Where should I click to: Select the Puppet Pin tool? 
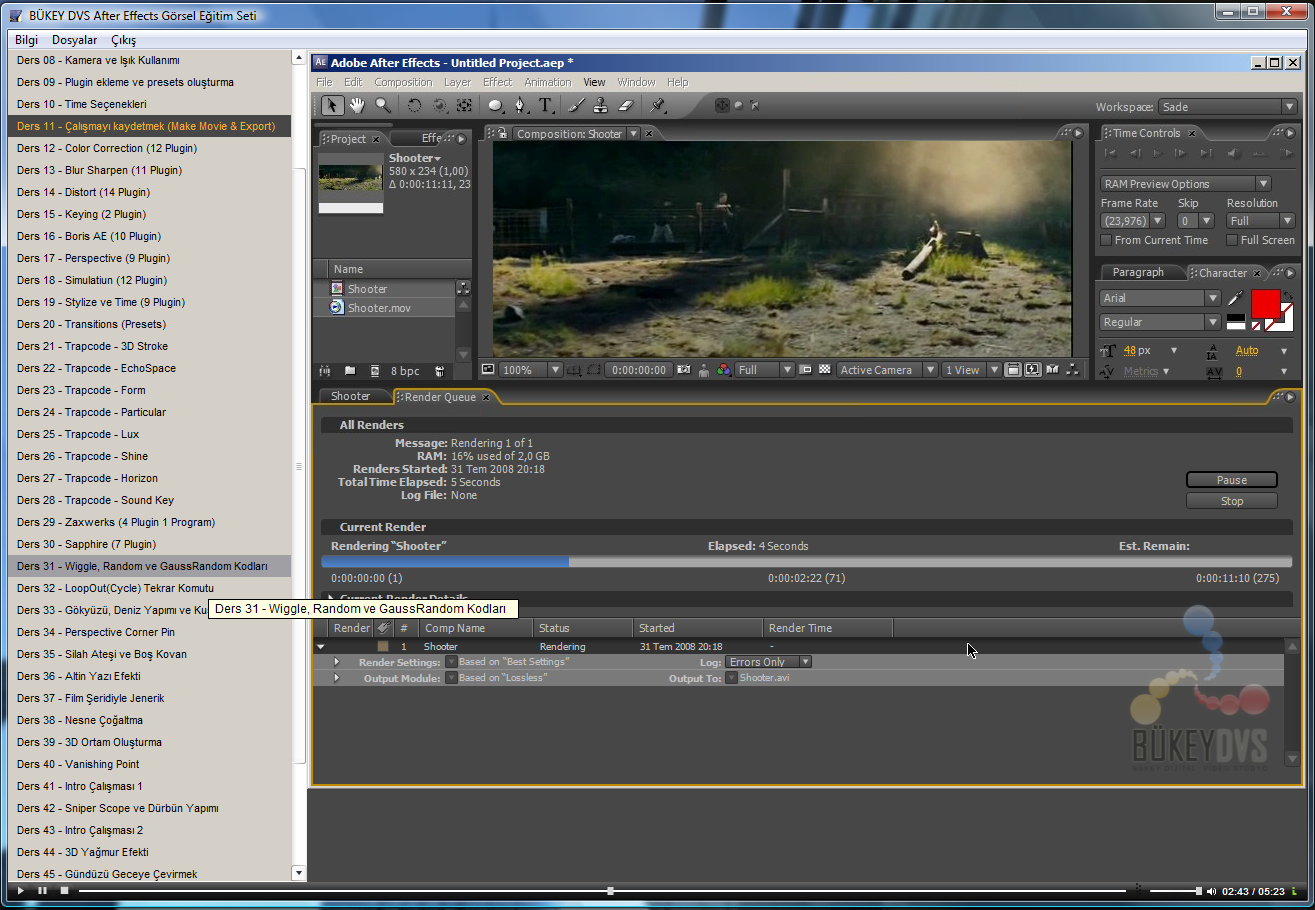(657, 105)
